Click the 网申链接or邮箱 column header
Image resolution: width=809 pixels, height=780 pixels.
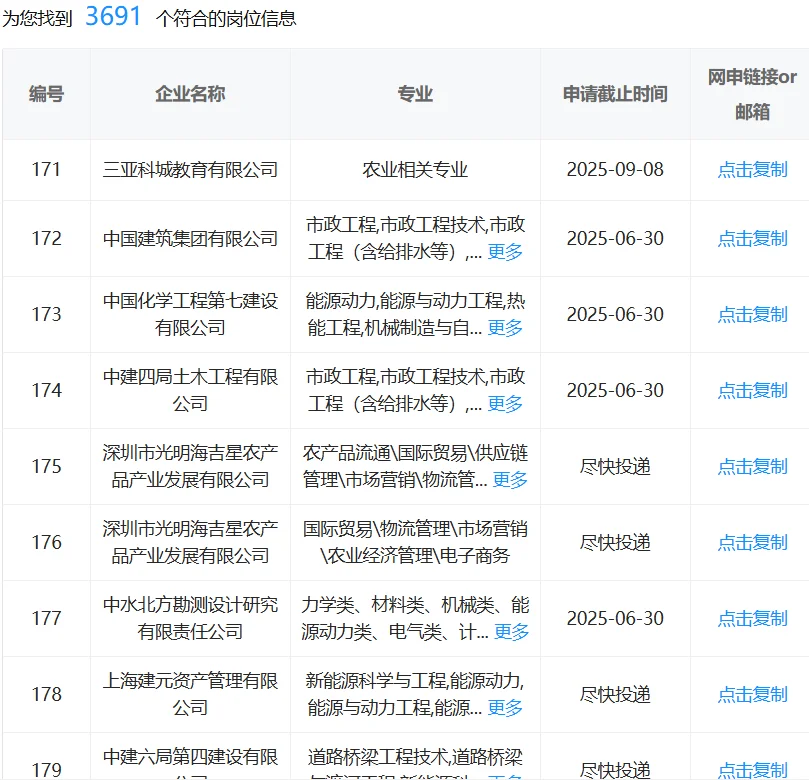pyautogui.click(x=752, y=94)
